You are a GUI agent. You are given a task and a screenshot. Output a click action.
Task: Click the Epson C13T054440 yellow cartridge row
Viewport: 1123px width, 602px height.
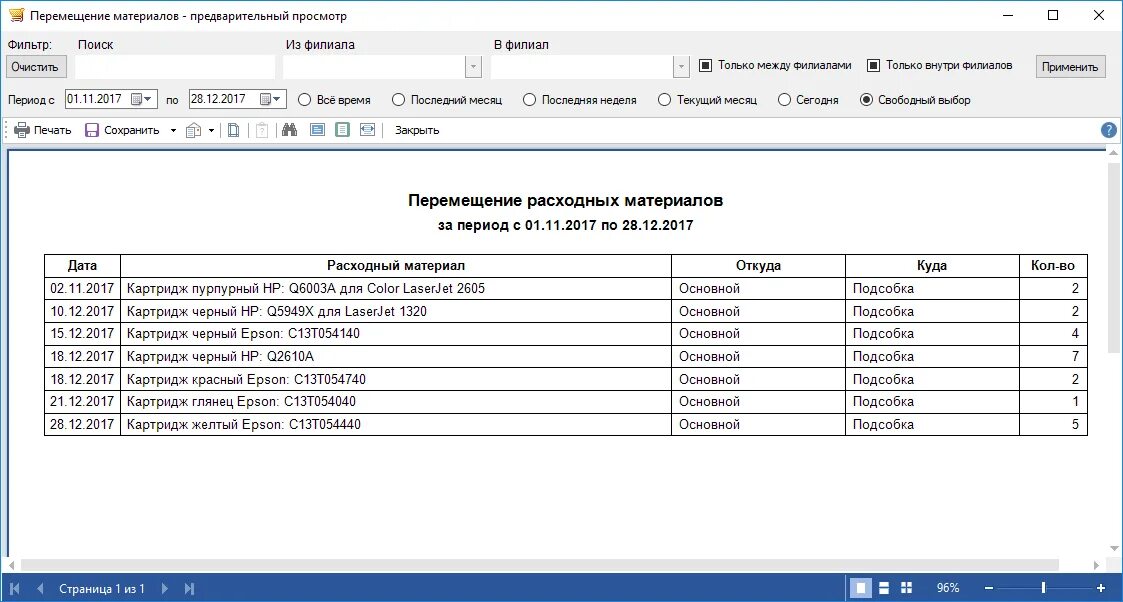click(566, 424)
